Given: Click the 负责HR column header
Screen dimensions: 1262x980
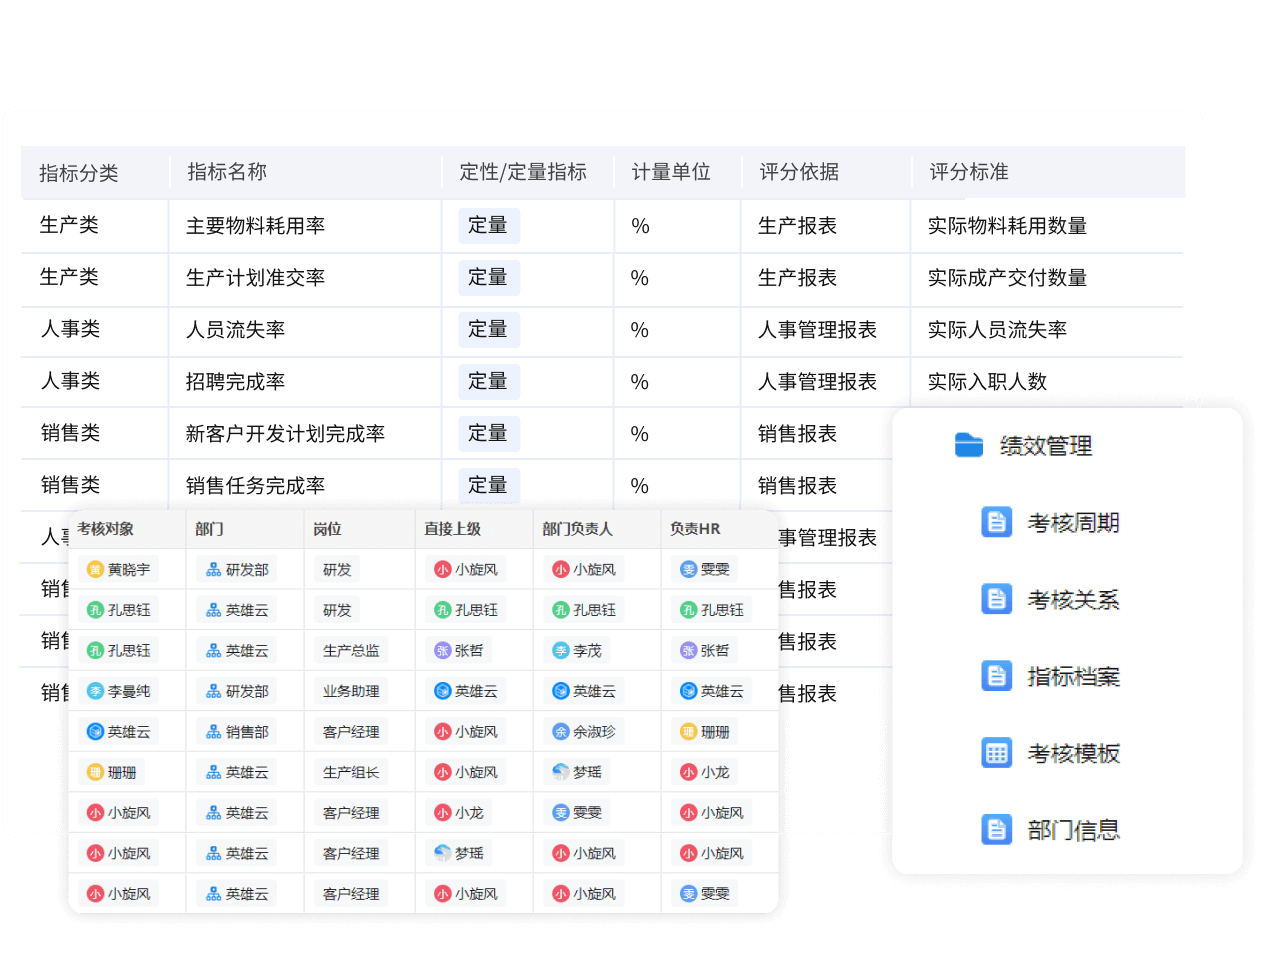Looking at the screenshot, I should tap(695, 529).
